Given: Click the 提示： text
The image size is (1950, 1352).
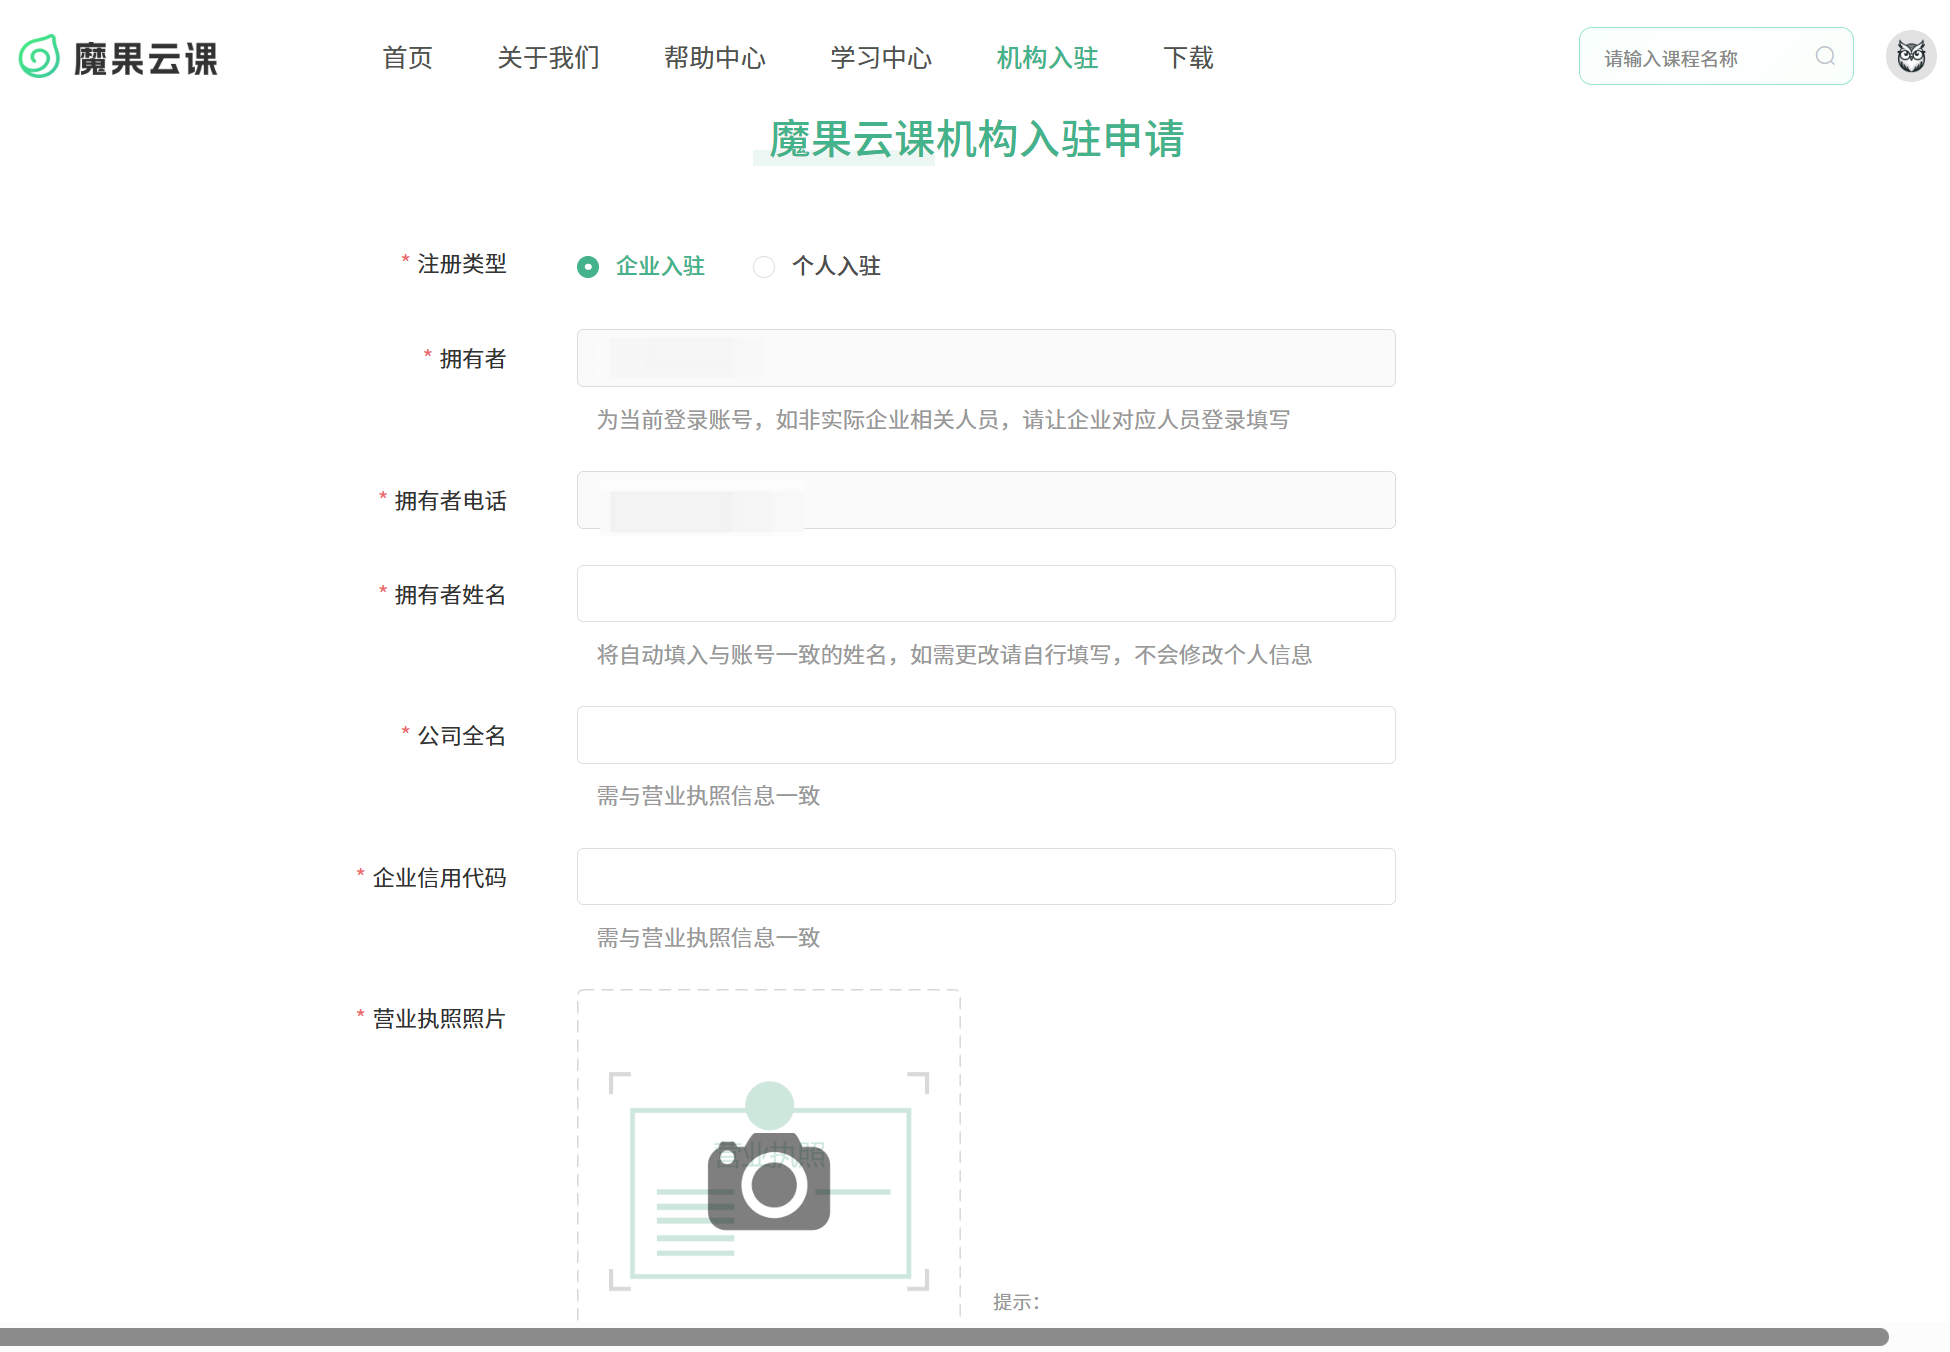Looking at the screenshot, I should click(1017, 1302).
